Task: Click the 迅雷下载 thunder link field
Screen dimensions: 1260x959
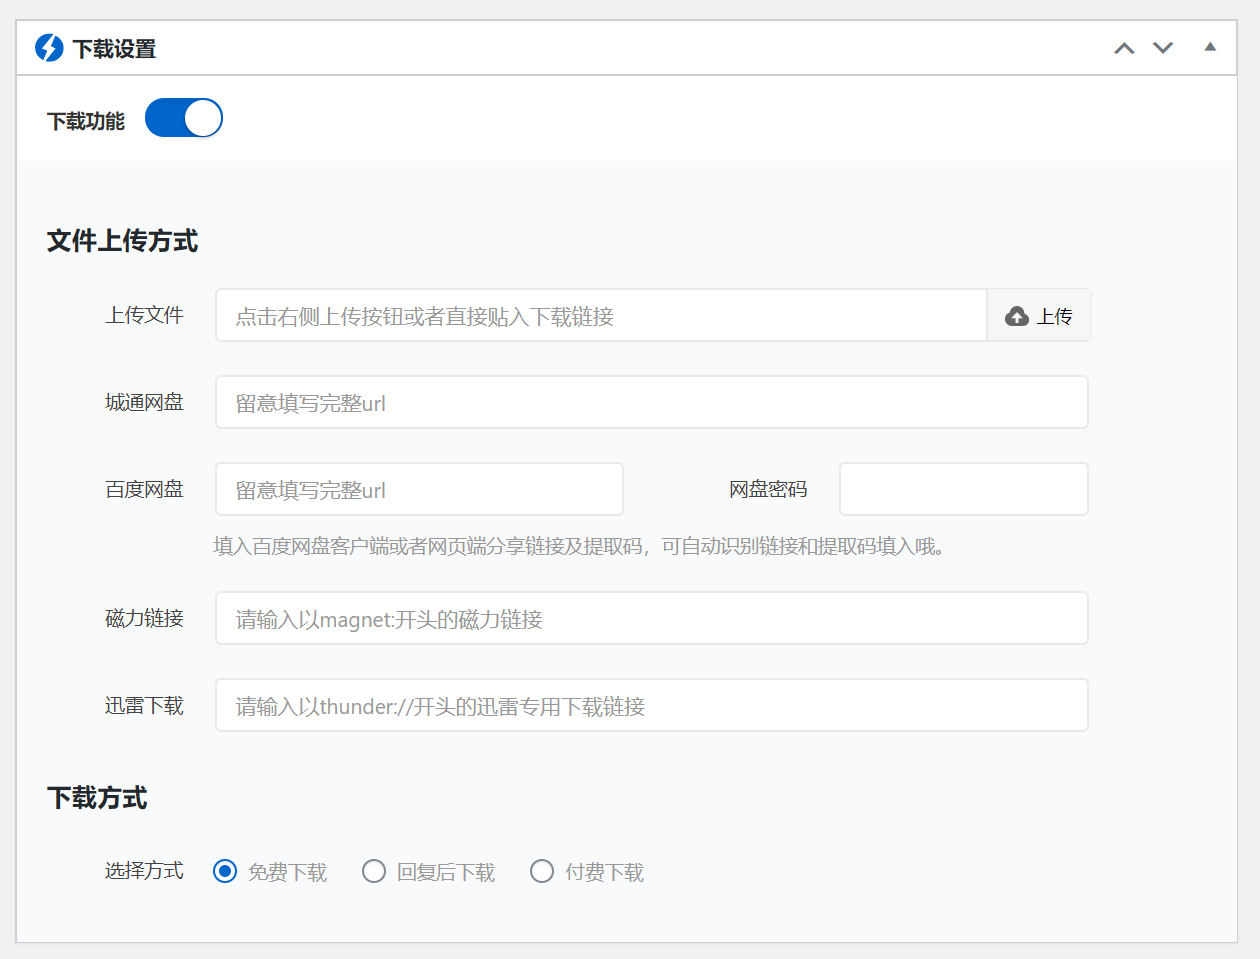Action: coord(650,705)
